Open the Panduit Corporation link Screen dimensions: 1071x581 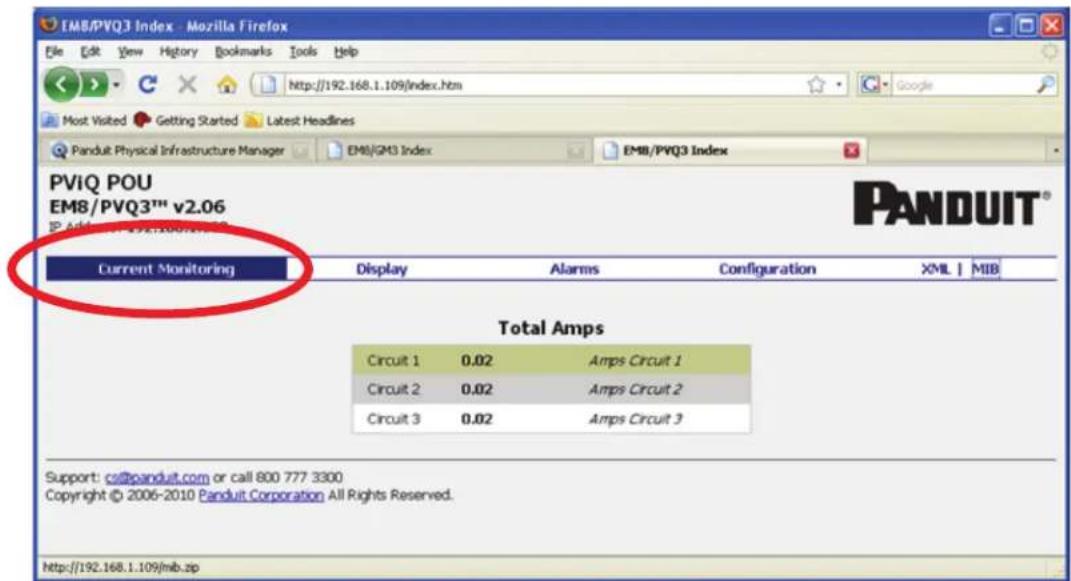coord(261,495)
